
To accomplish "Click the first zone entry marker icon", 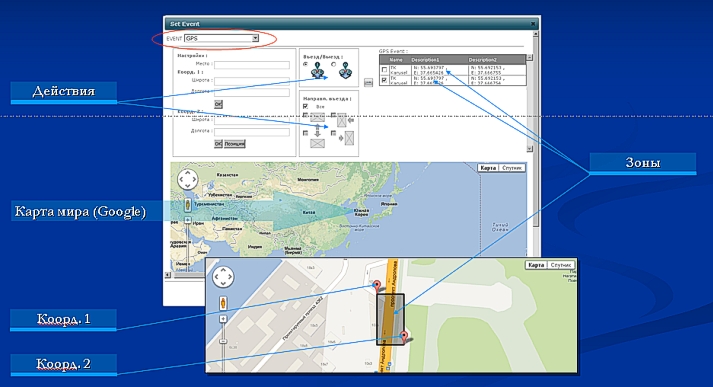I will (x=318, y=70).
